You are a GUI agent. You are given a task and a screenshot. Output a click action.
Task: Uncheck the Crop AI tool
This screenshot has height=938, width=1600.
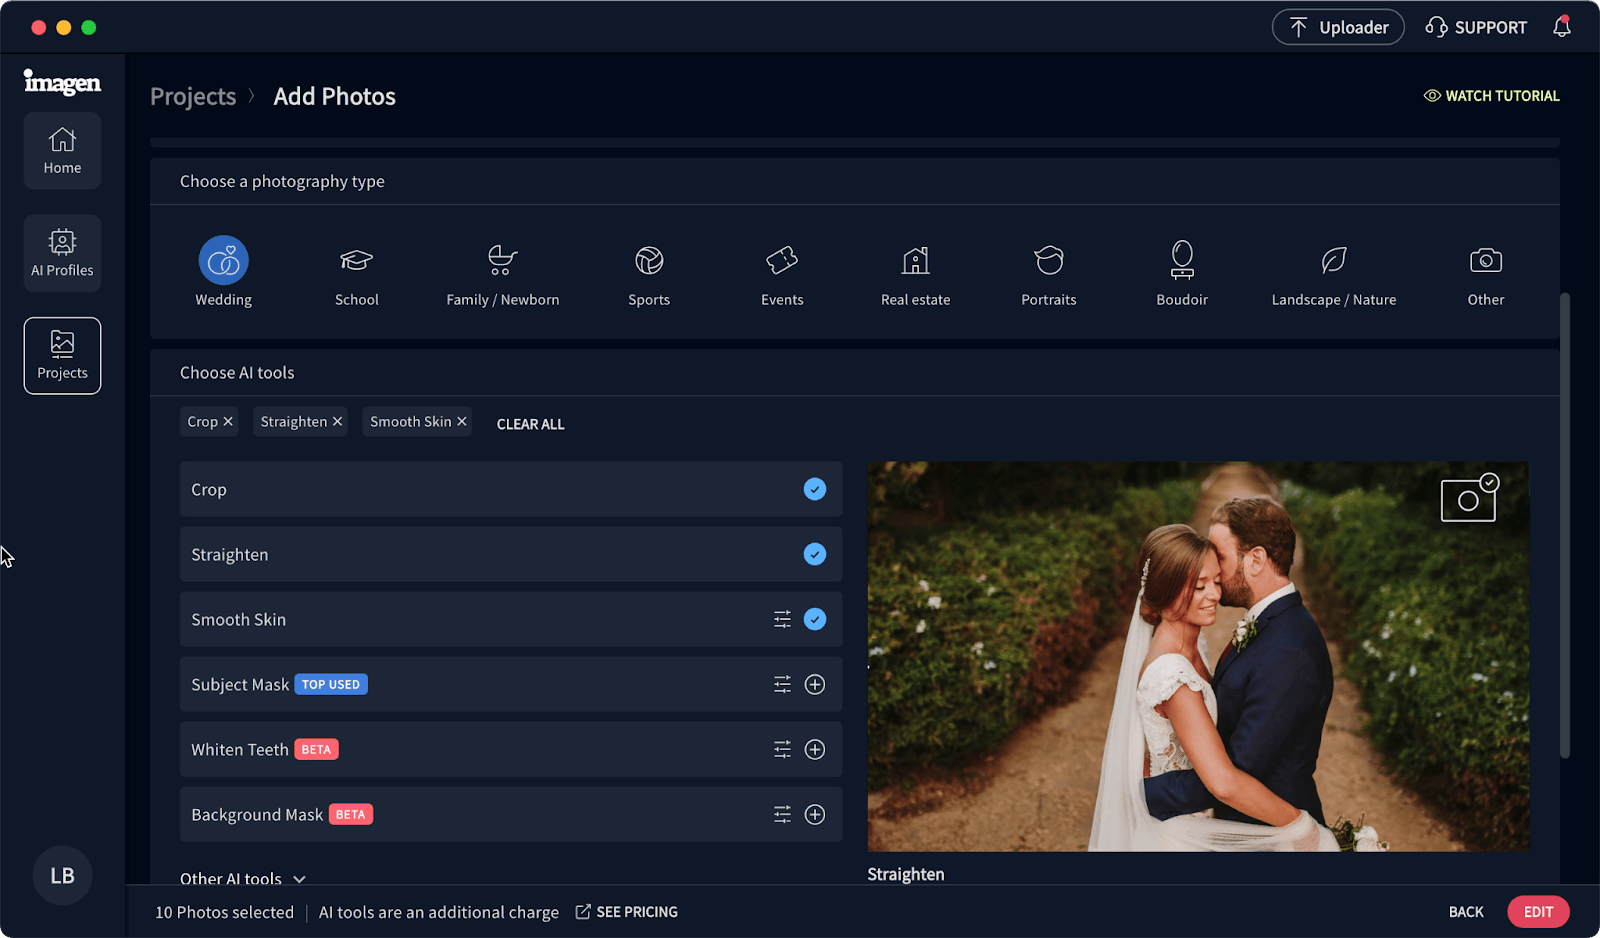coord(815,490)
